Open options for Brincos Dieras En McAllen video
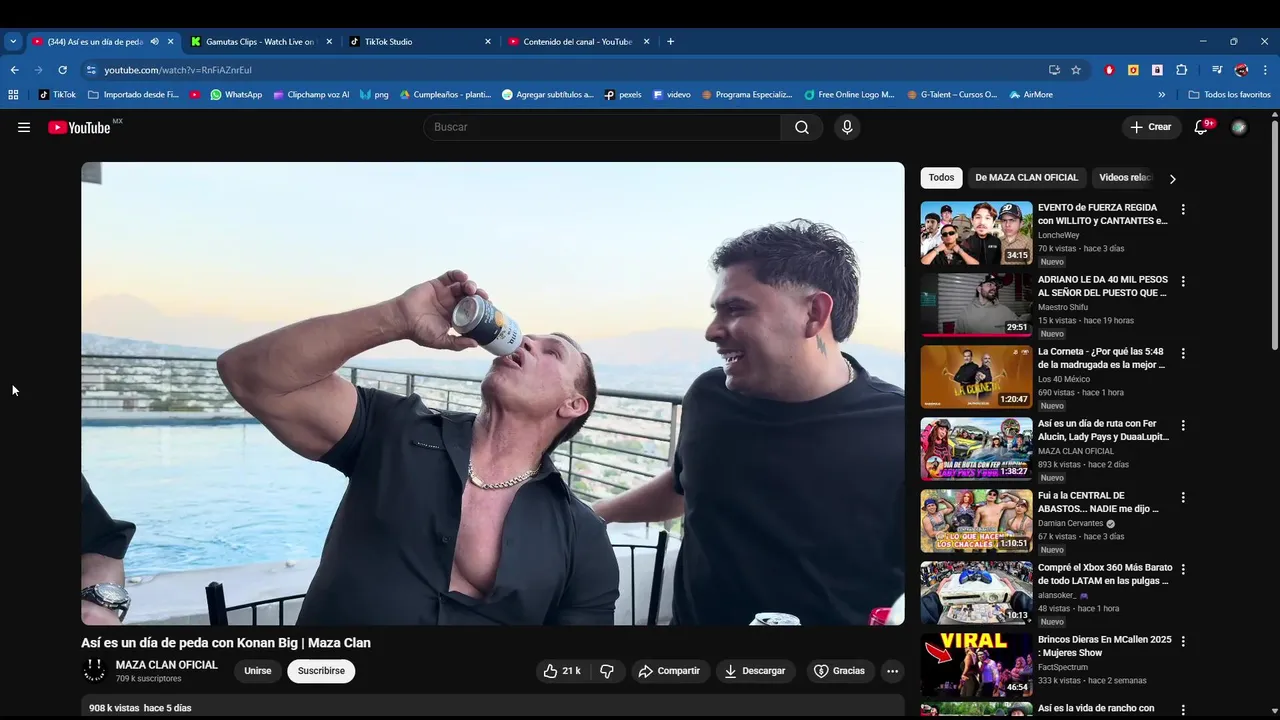The height and width of the screenshot is (720, 1280). (1183, 642)
